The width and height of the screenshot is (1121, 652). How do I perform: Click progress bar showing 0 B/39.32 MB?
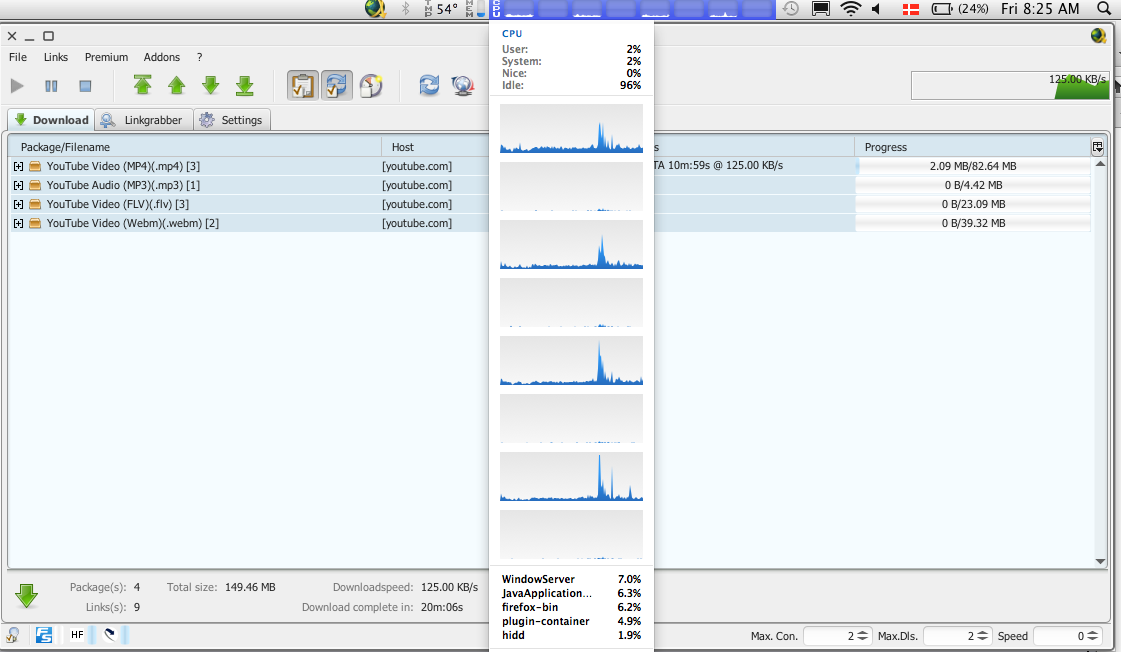(x=973, y=223)
